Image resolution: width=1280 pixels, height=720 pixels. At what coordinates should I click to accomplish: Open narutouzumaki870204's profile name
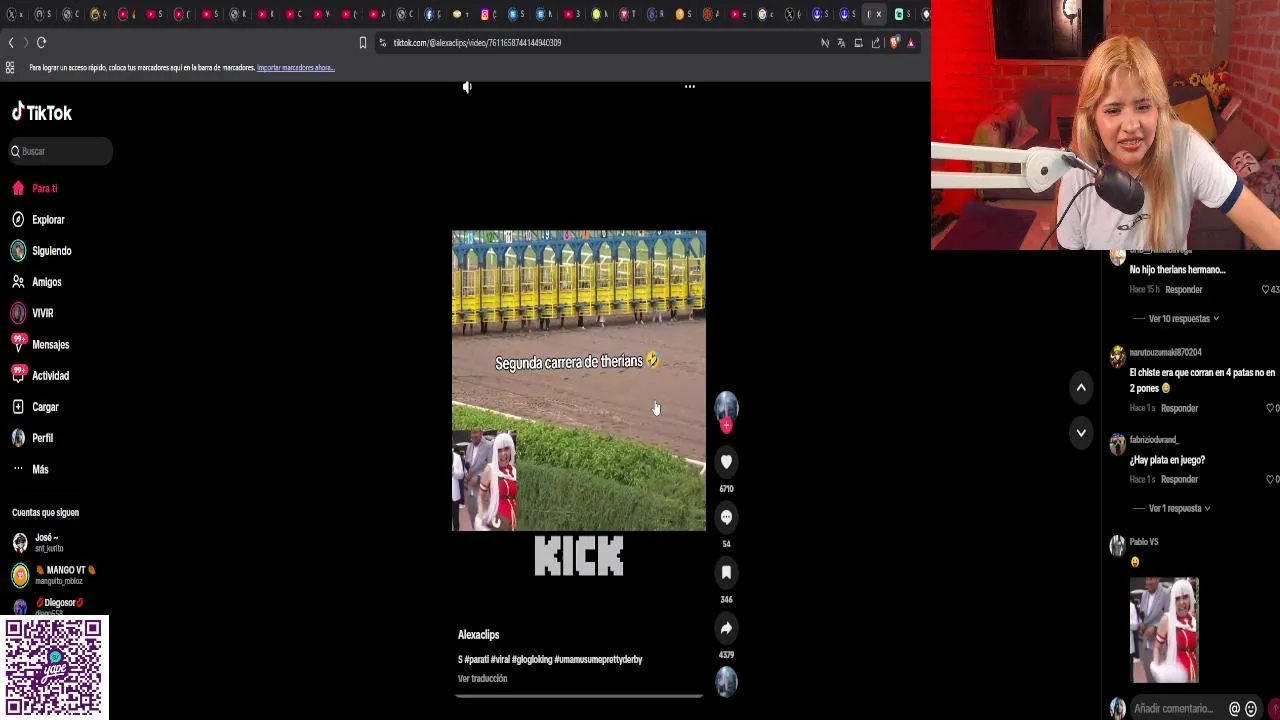pyautogui.click(x=1165, y=353)
